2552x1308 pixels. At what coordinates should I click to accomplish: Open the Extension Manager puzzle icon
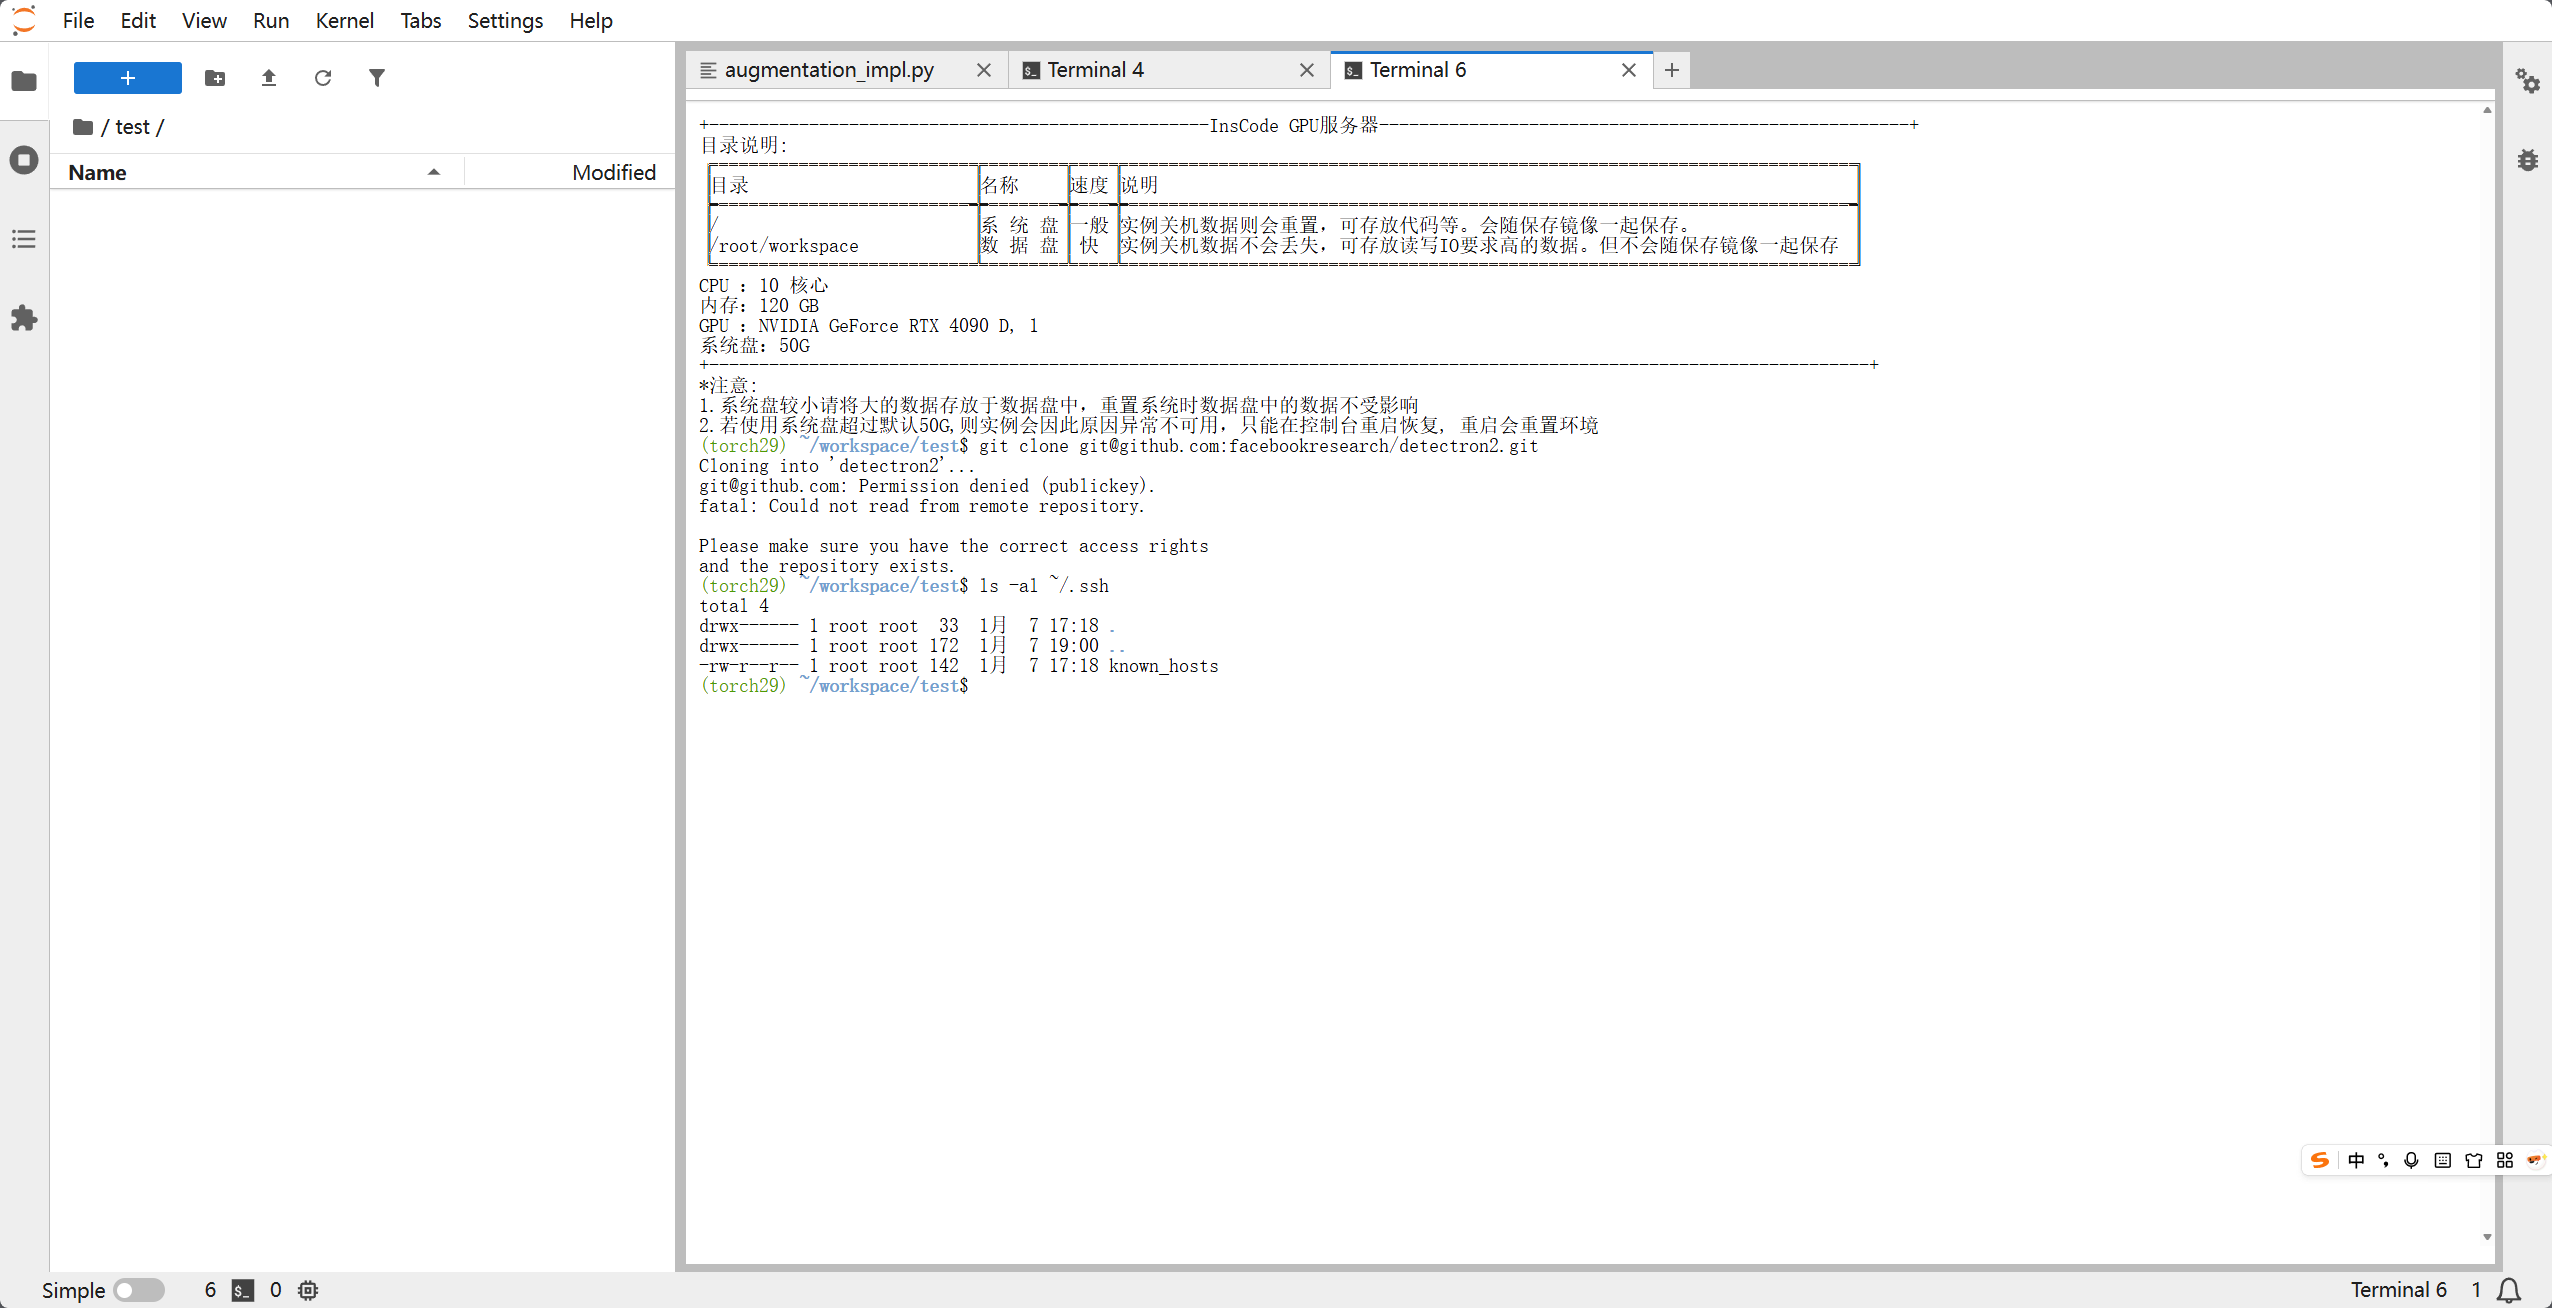(24, 318)
